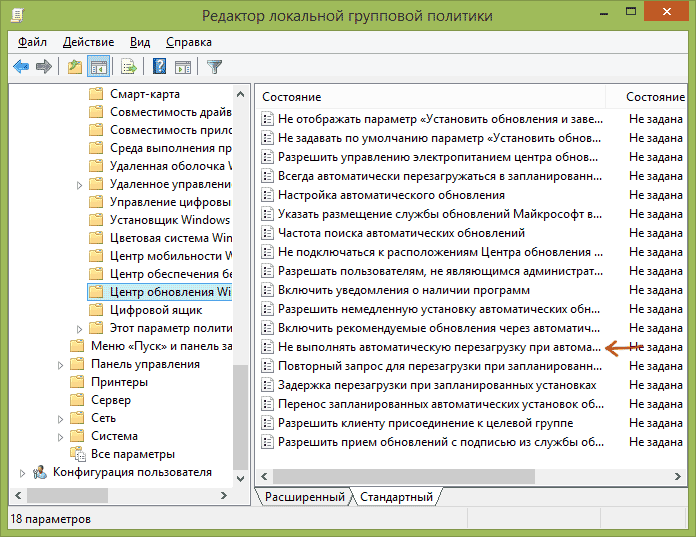Click the policy list horizontal scrollbar right arrow
Viewport: 696px width, 537px height.
tap(677, 477)
